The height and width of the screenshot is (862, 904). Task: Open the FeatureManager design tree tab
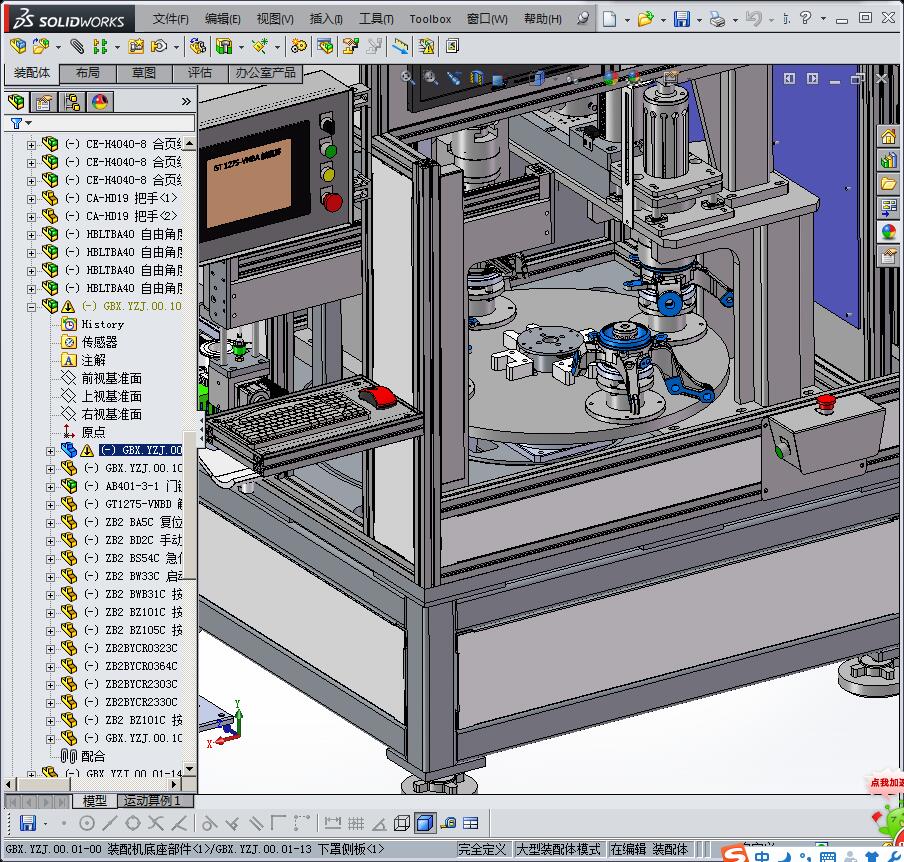17,101
